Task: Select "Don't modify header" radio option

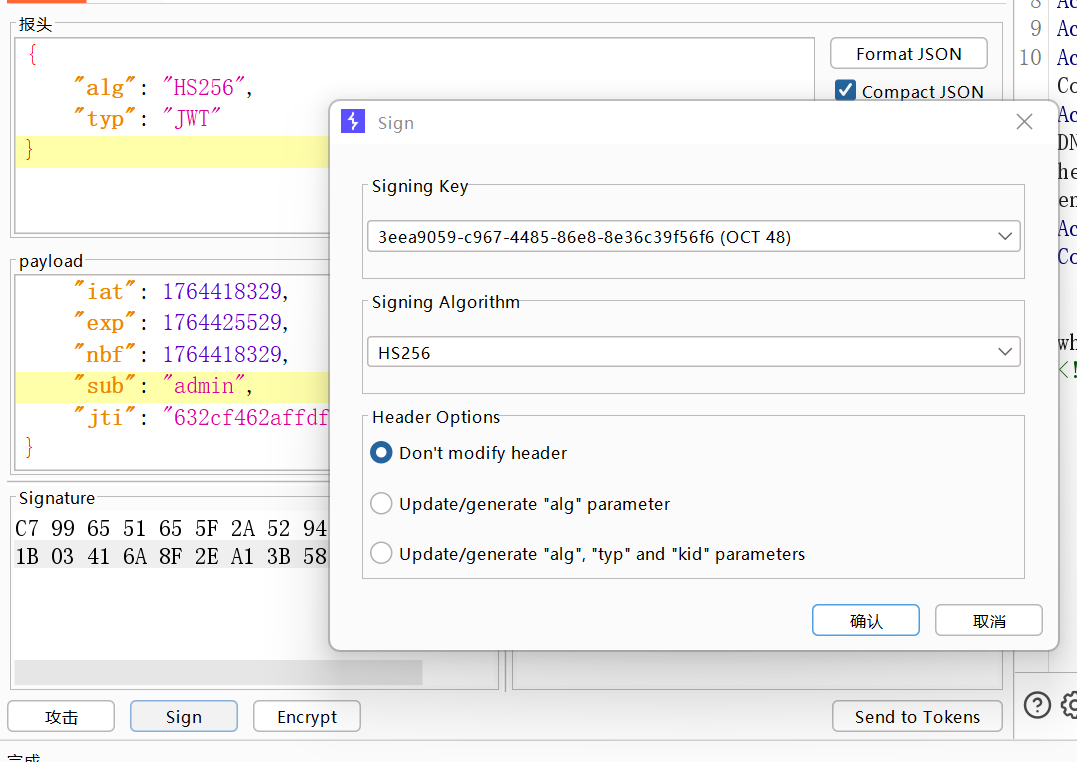Action: [x=381, y=453]
